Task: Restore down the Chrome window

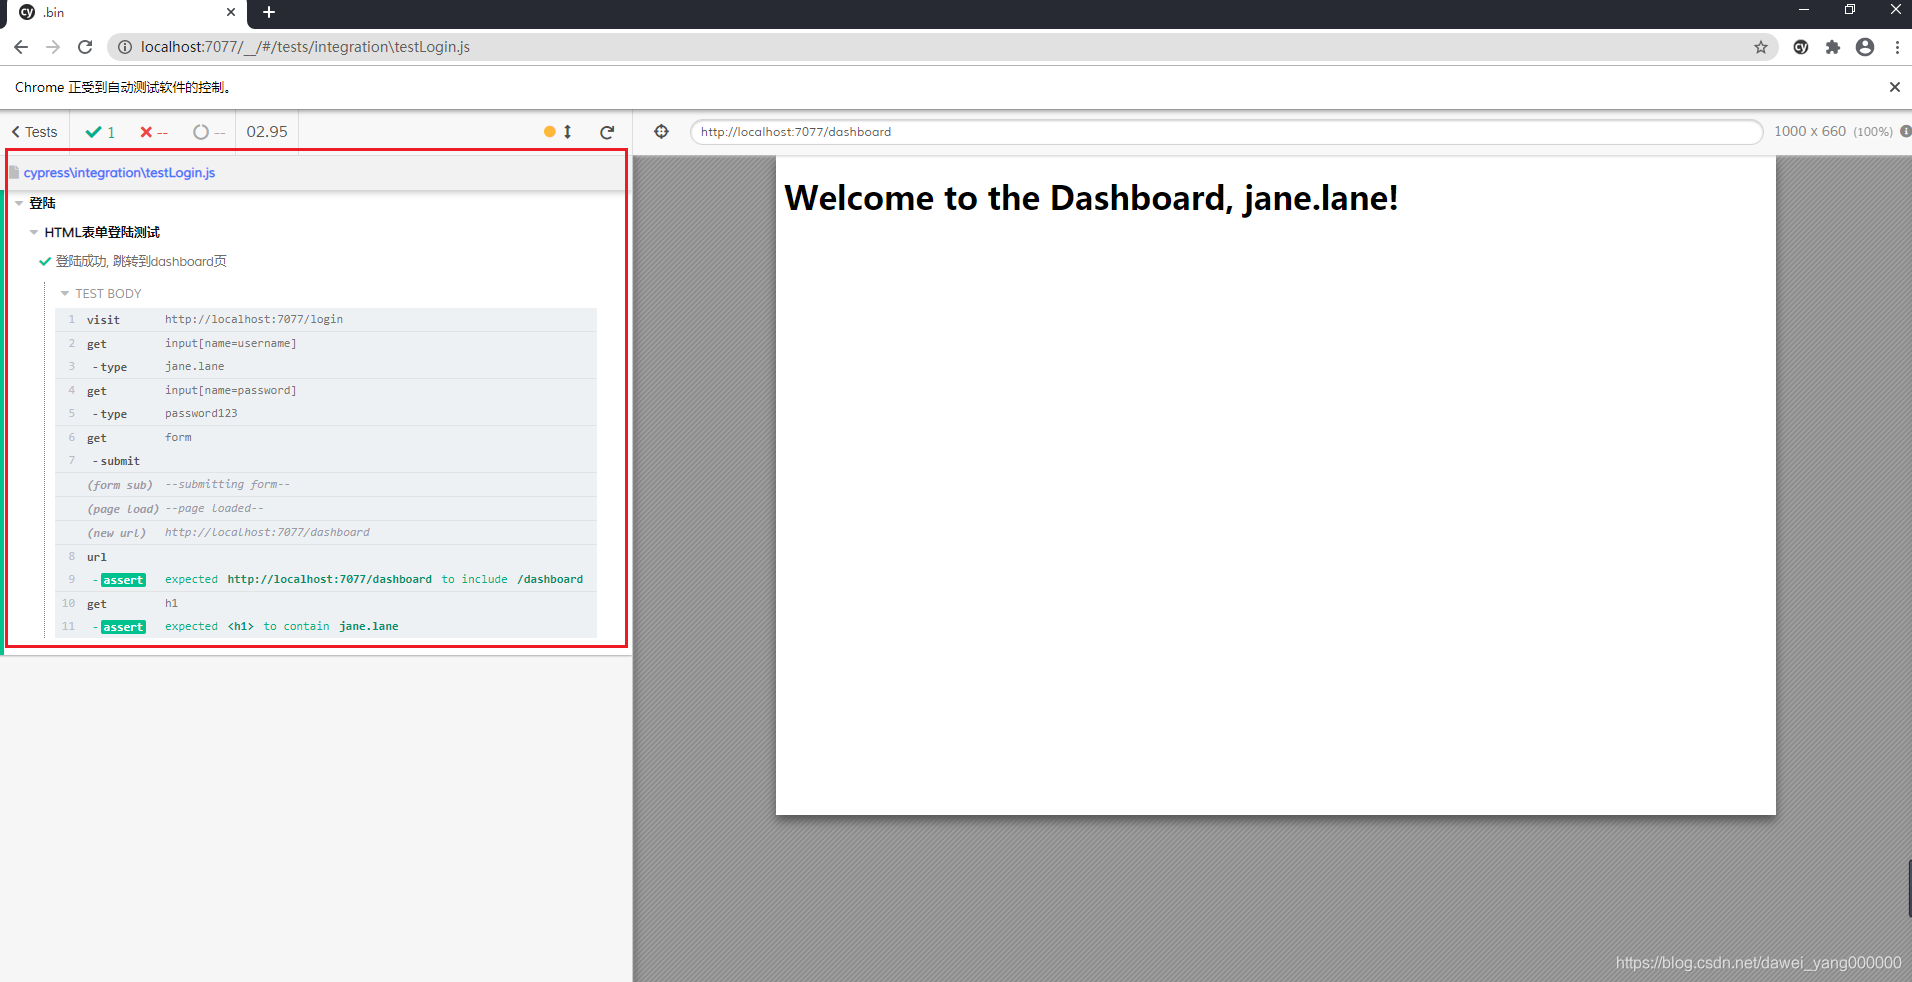Action: tap(1850, 10)
